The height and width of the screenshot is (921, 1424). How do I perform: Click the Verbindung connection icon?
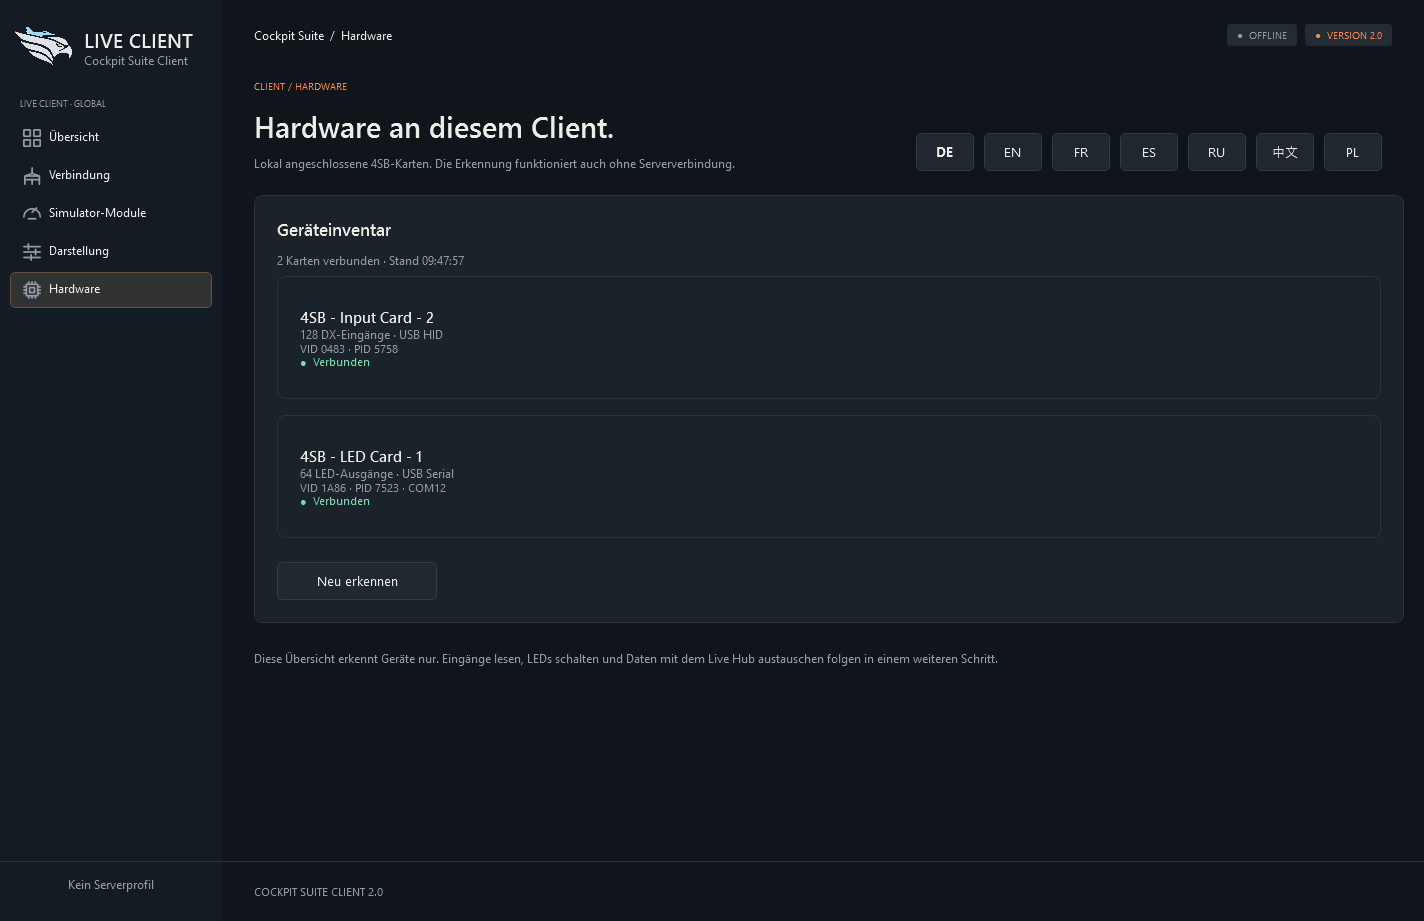click(x=32, y=176)
